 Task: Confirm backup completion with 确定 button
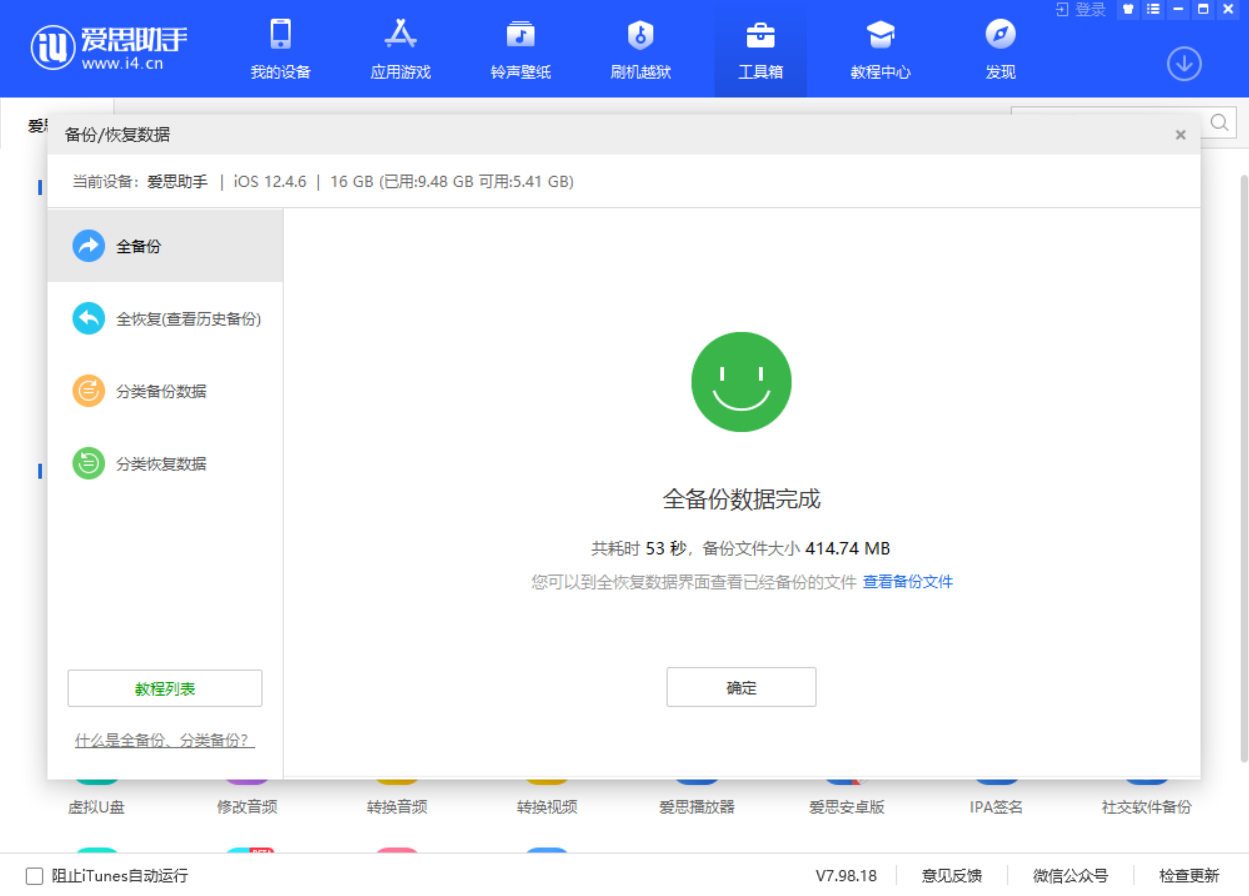pyautogui.click(x=740, y=687)
